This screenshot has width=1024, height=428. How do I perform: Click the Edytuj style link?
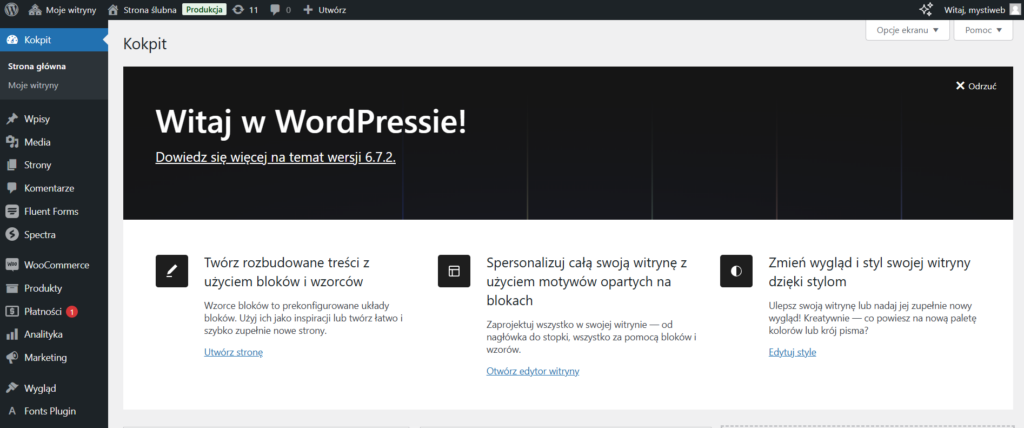coord(792,352)
